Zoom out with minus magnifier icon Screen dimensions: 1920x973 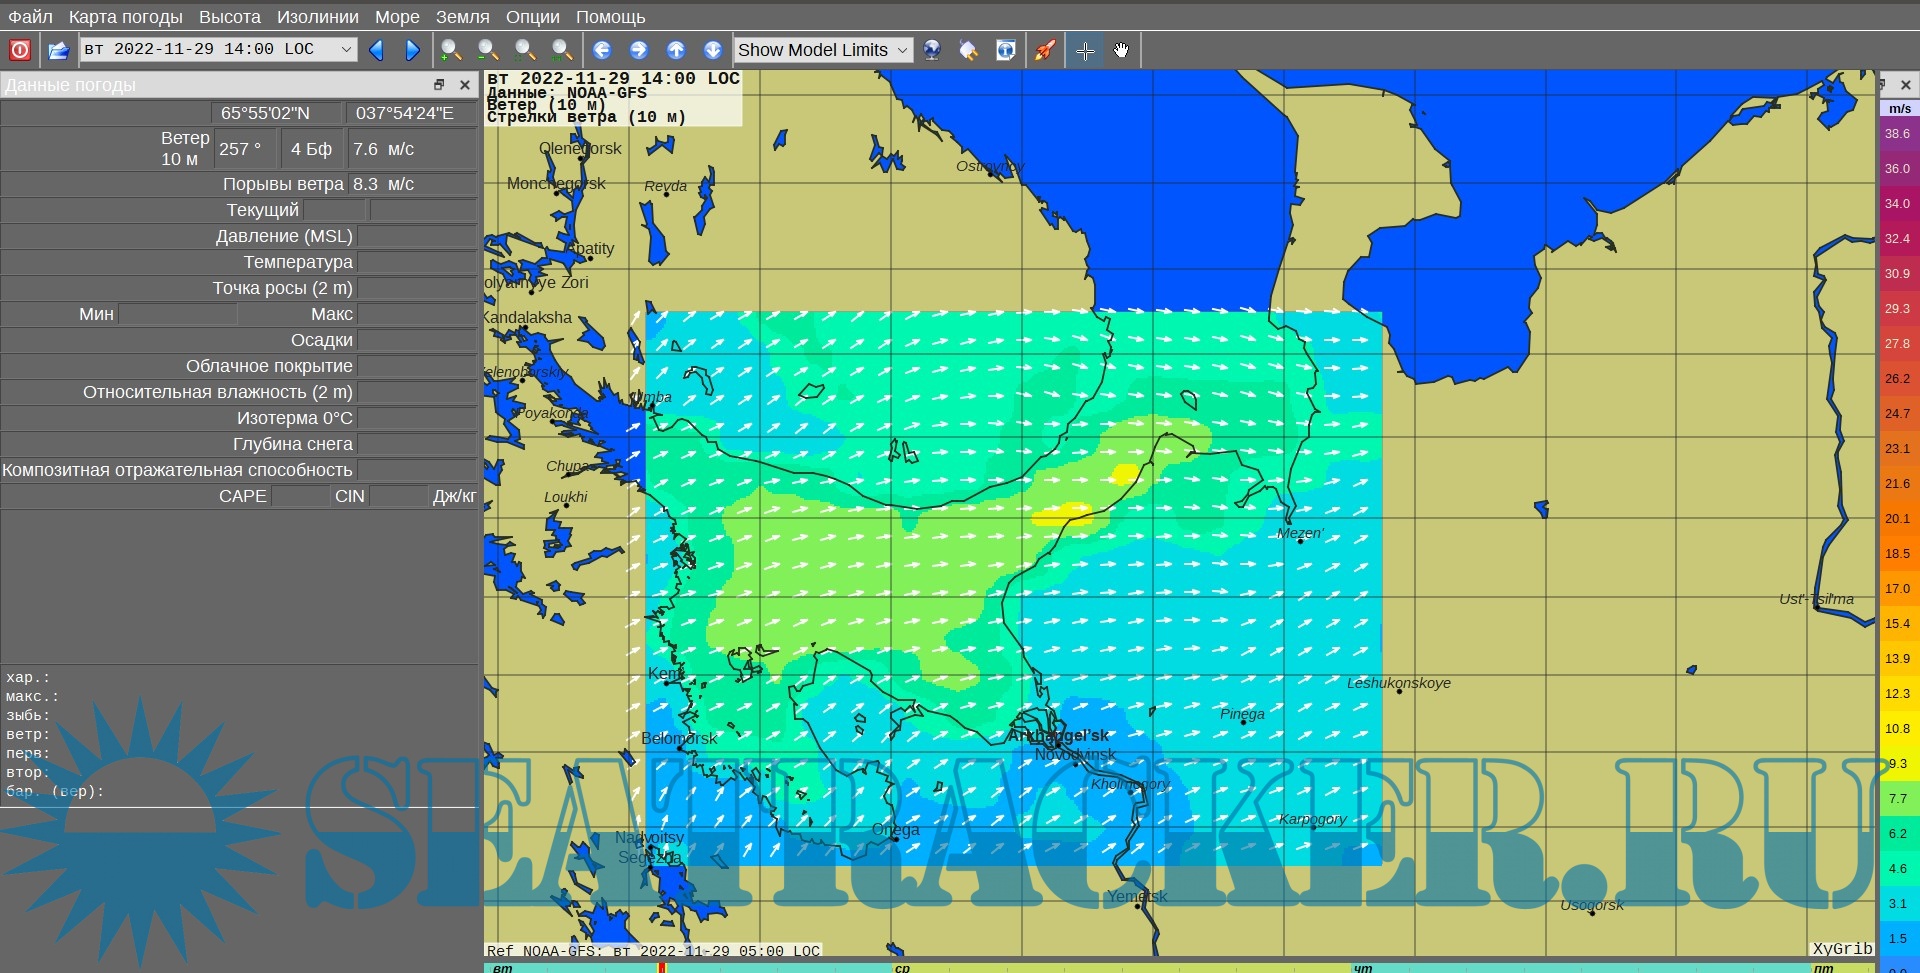(x=487, y=50)
